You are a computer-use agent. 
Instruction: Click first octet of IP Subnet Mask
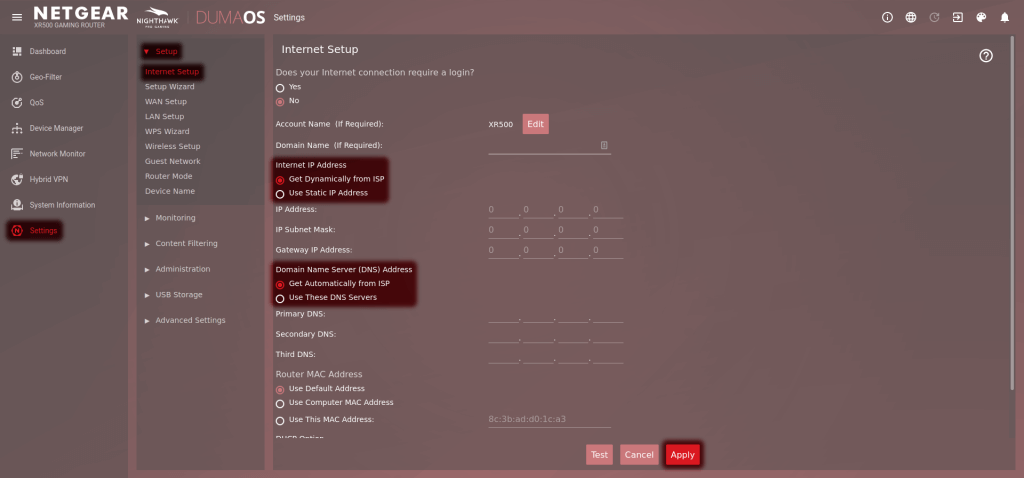[x=504, y=230]
